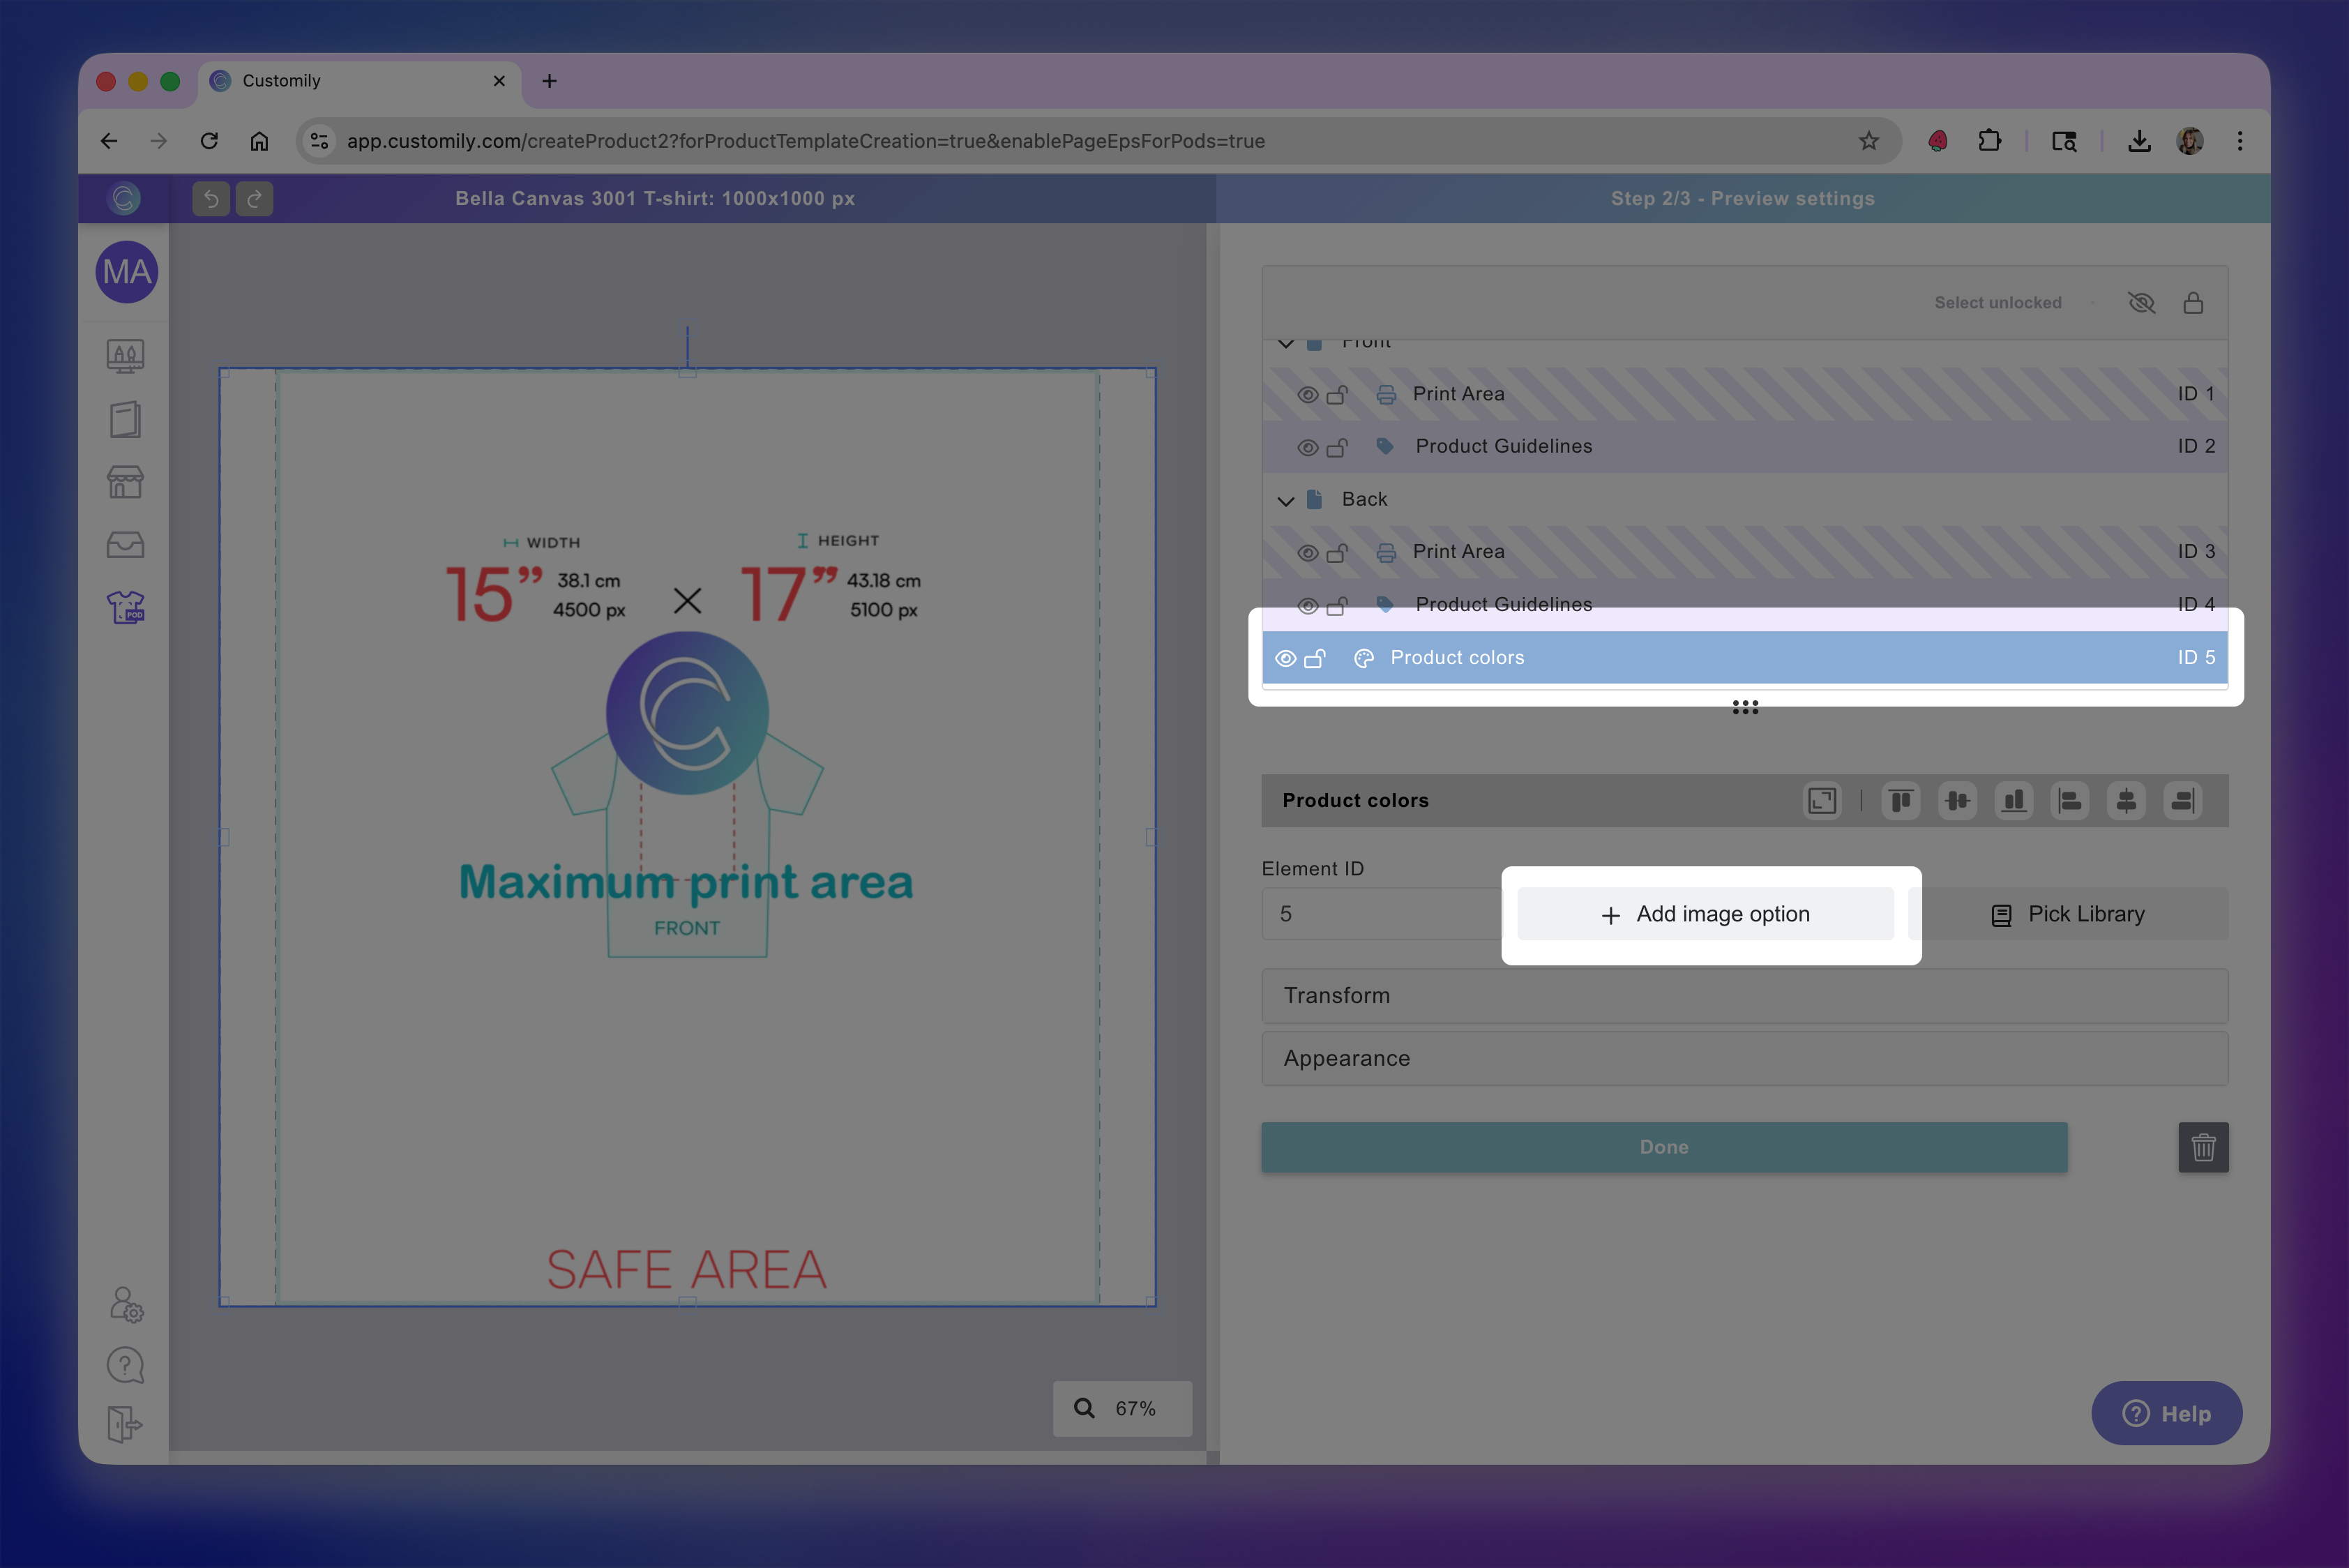Open the Customily browser tab
Screen dimensions: 2349x1568
(x=330, y=80)
